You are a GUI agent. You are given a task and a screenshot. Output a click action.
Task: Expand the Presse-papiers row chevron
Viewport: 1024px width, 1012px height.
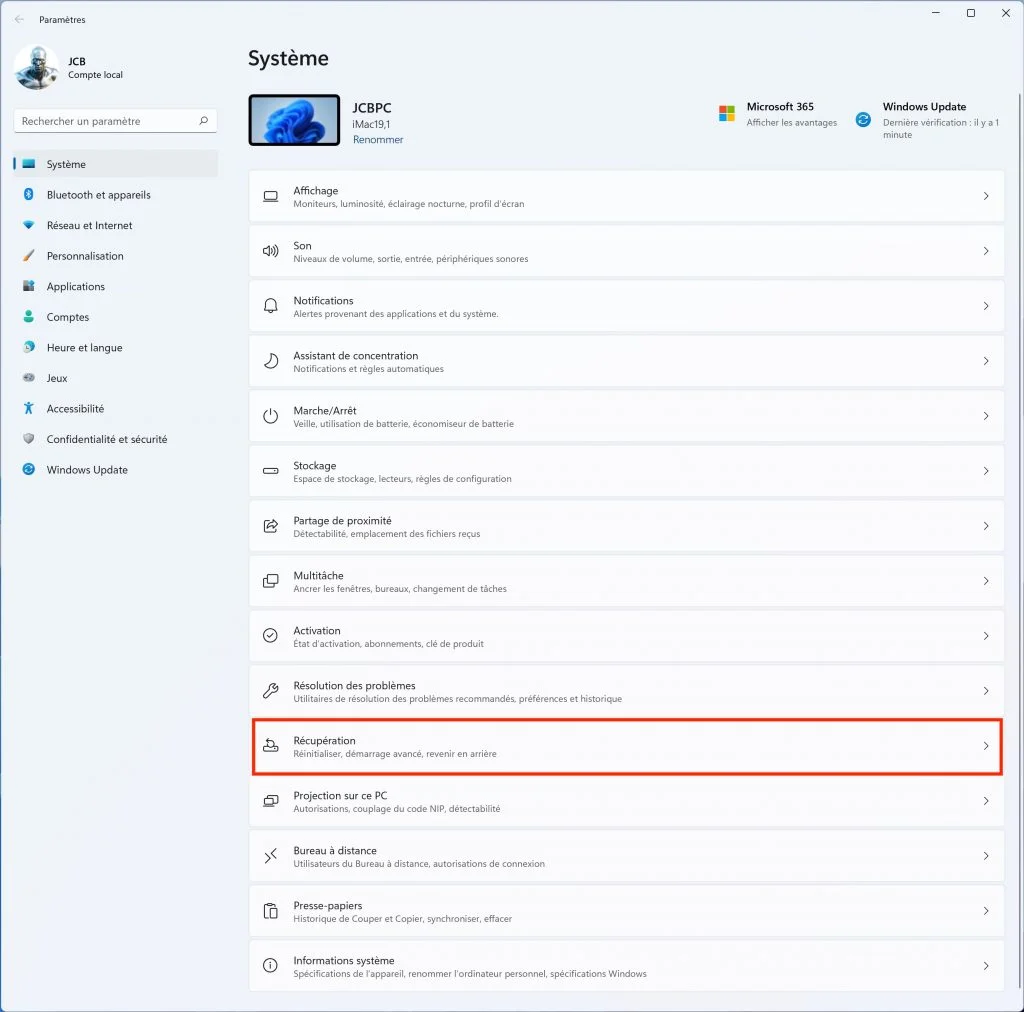[986, 911]
